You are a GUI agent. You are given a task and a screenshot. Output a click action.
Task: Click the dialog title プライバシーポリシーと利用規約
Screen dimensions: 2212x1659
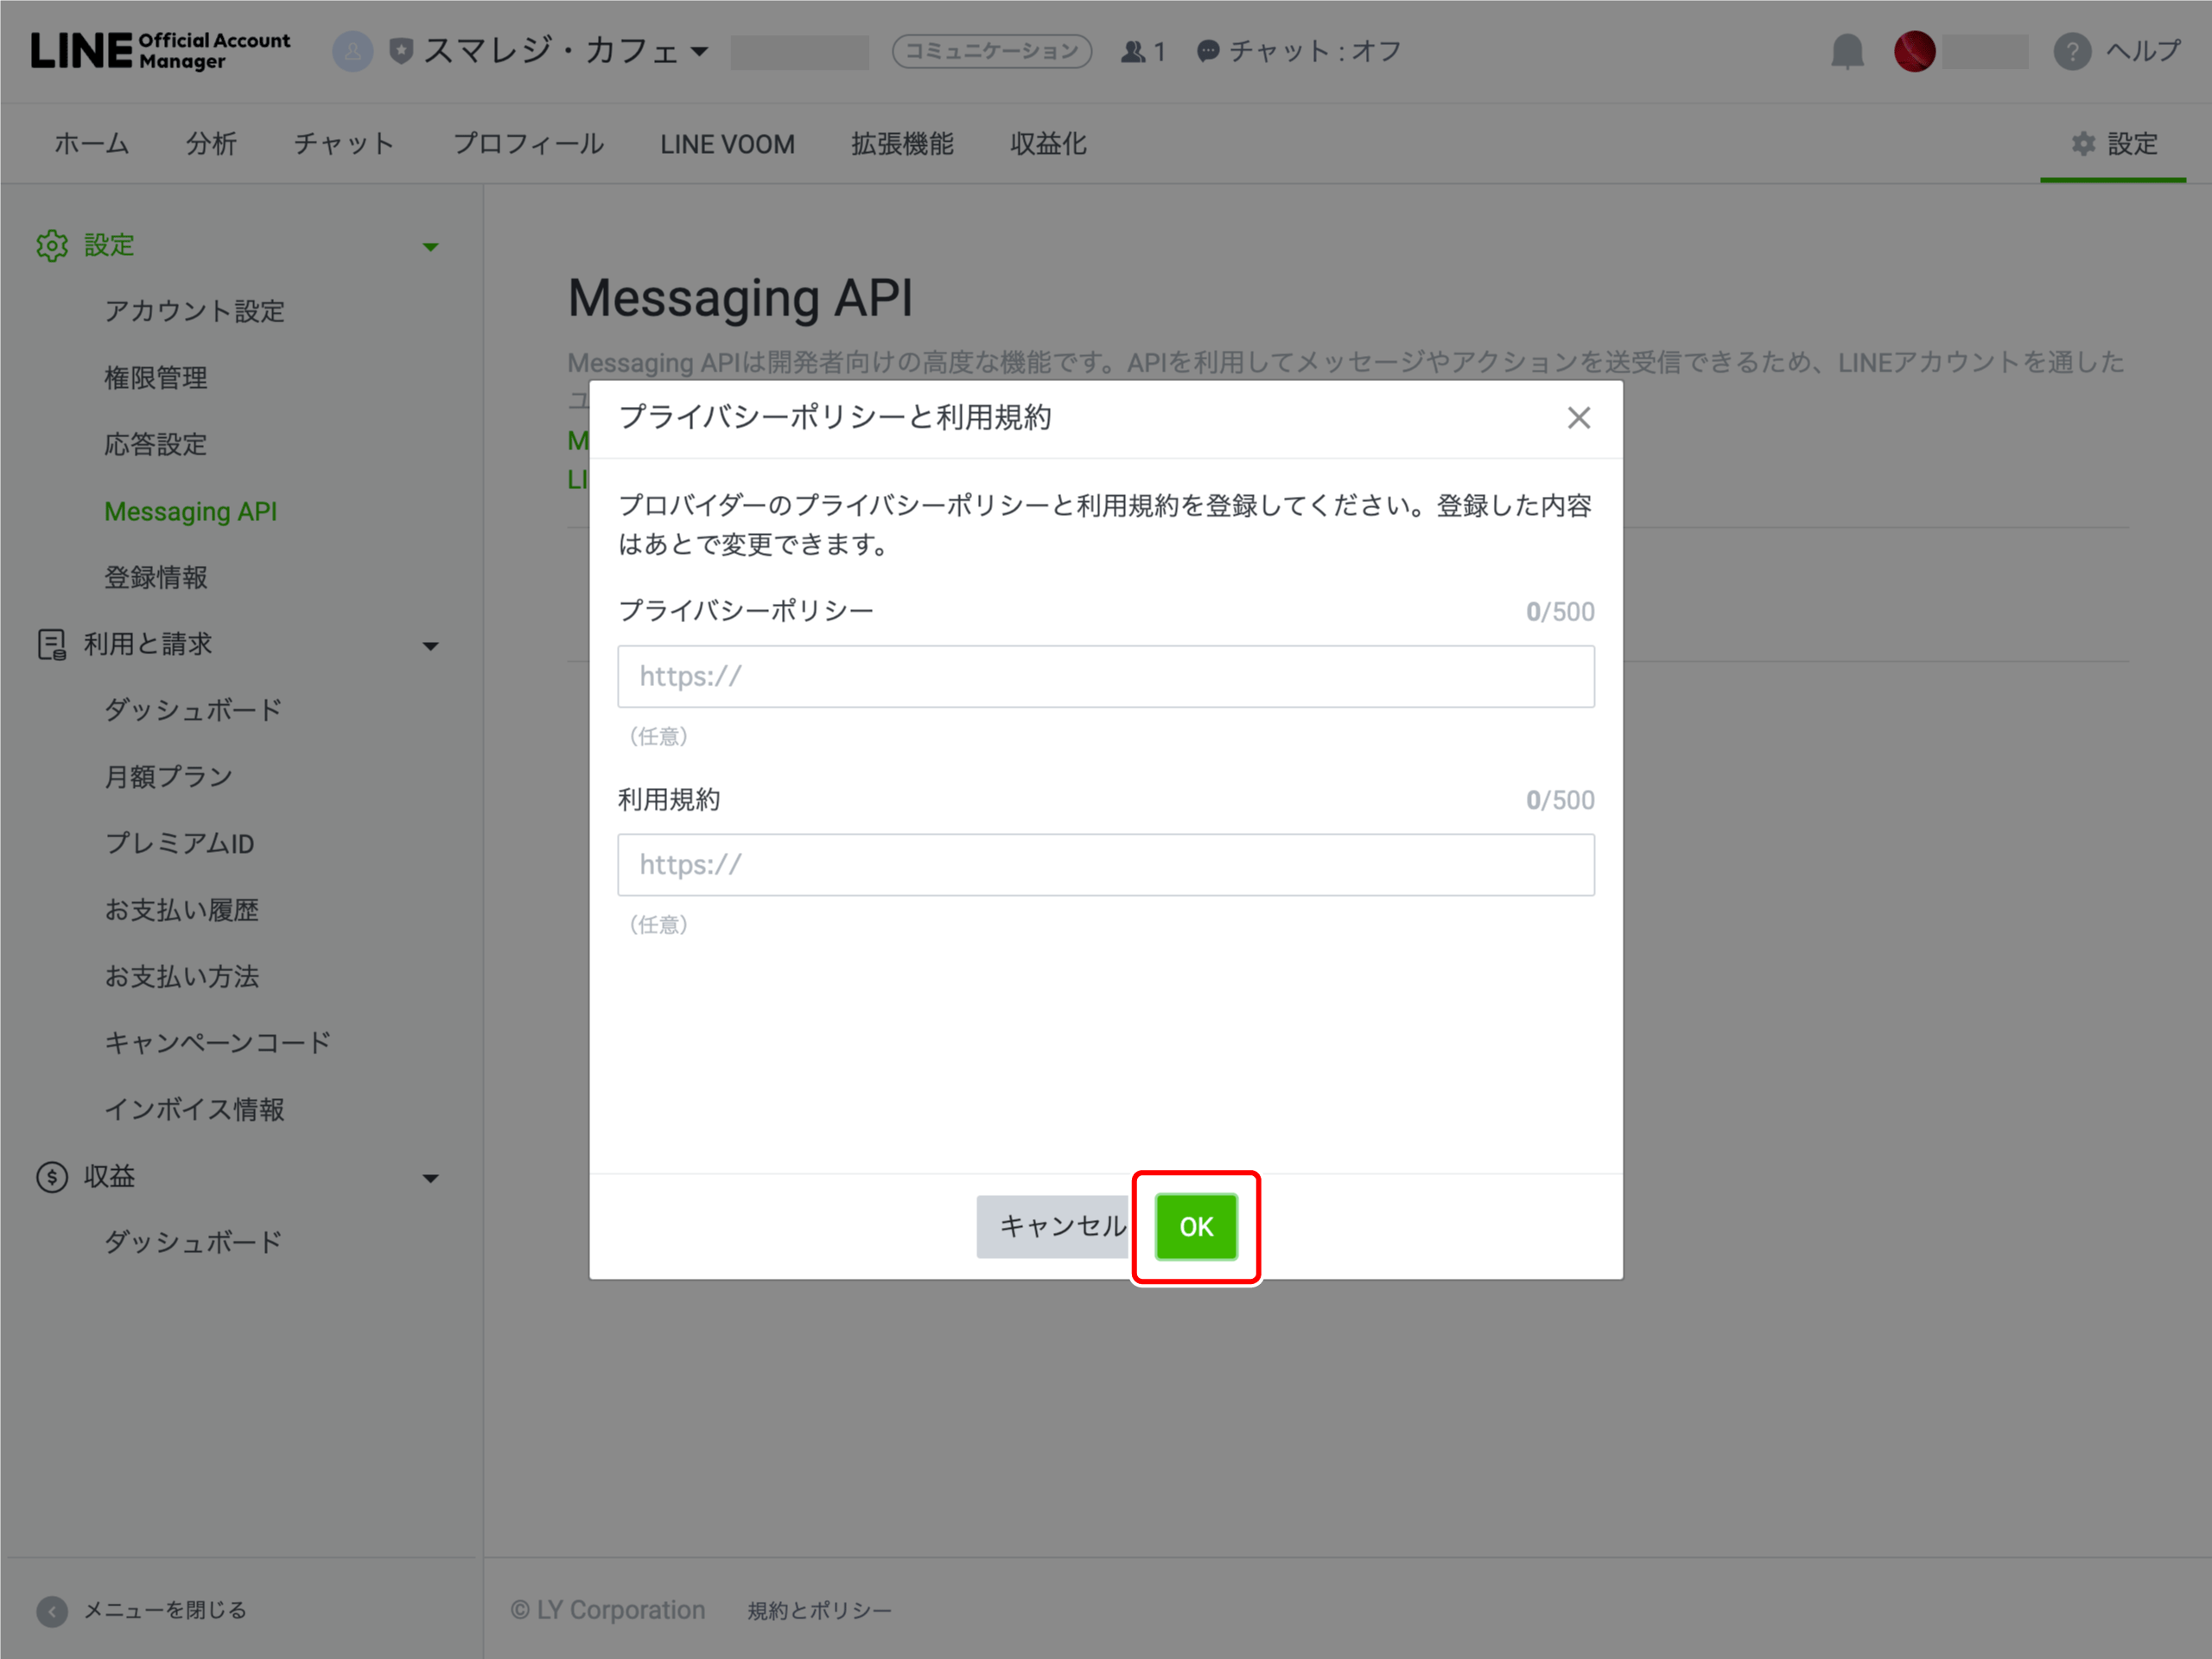[835, 417]
